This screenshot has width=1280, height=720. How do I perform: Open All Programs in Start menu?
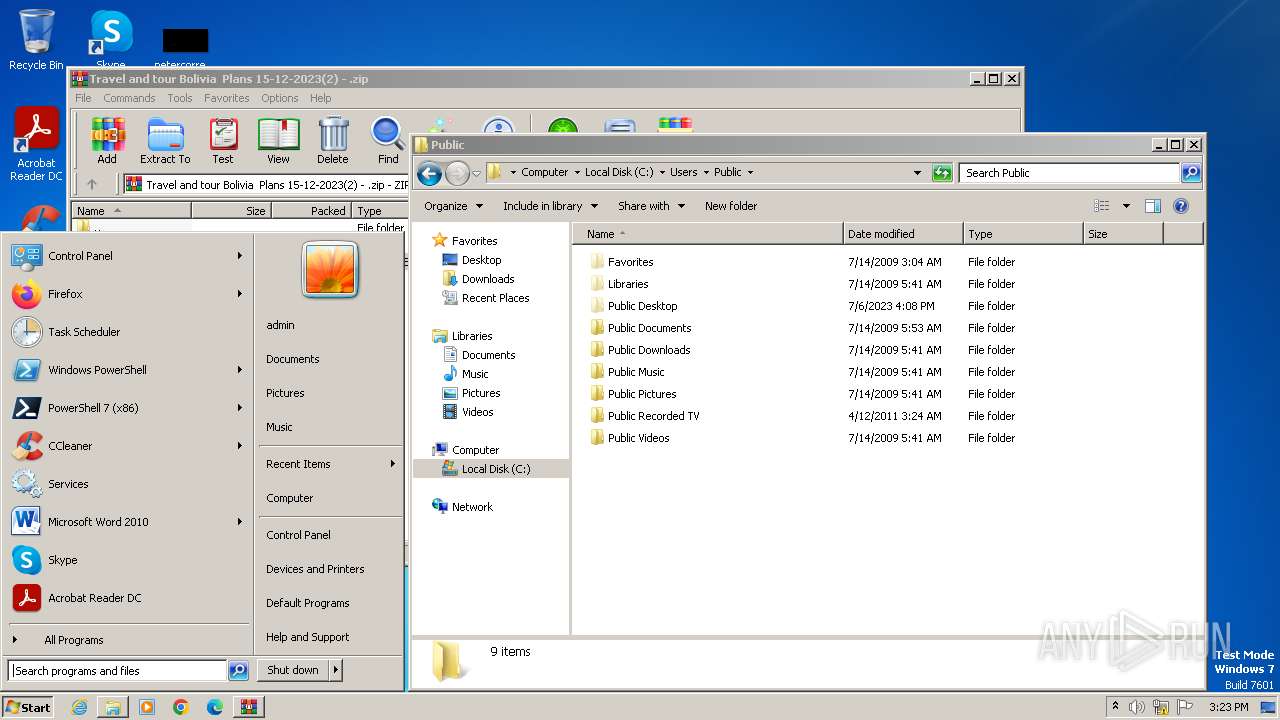(73, 640)
